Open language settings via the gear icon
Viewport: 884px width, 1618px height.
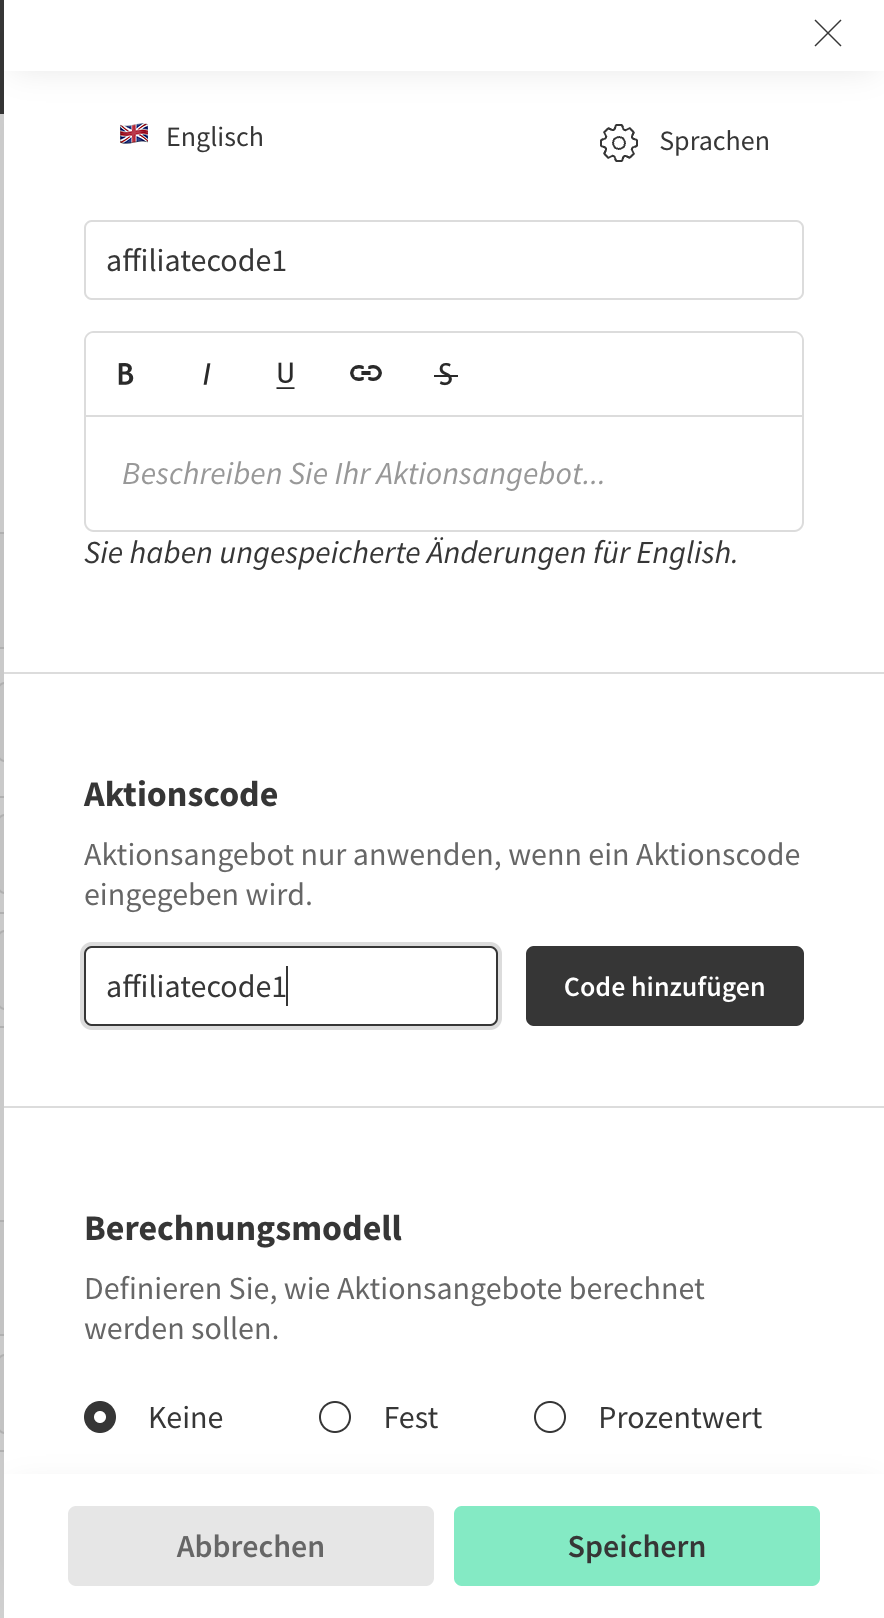[x=619, y=143]
